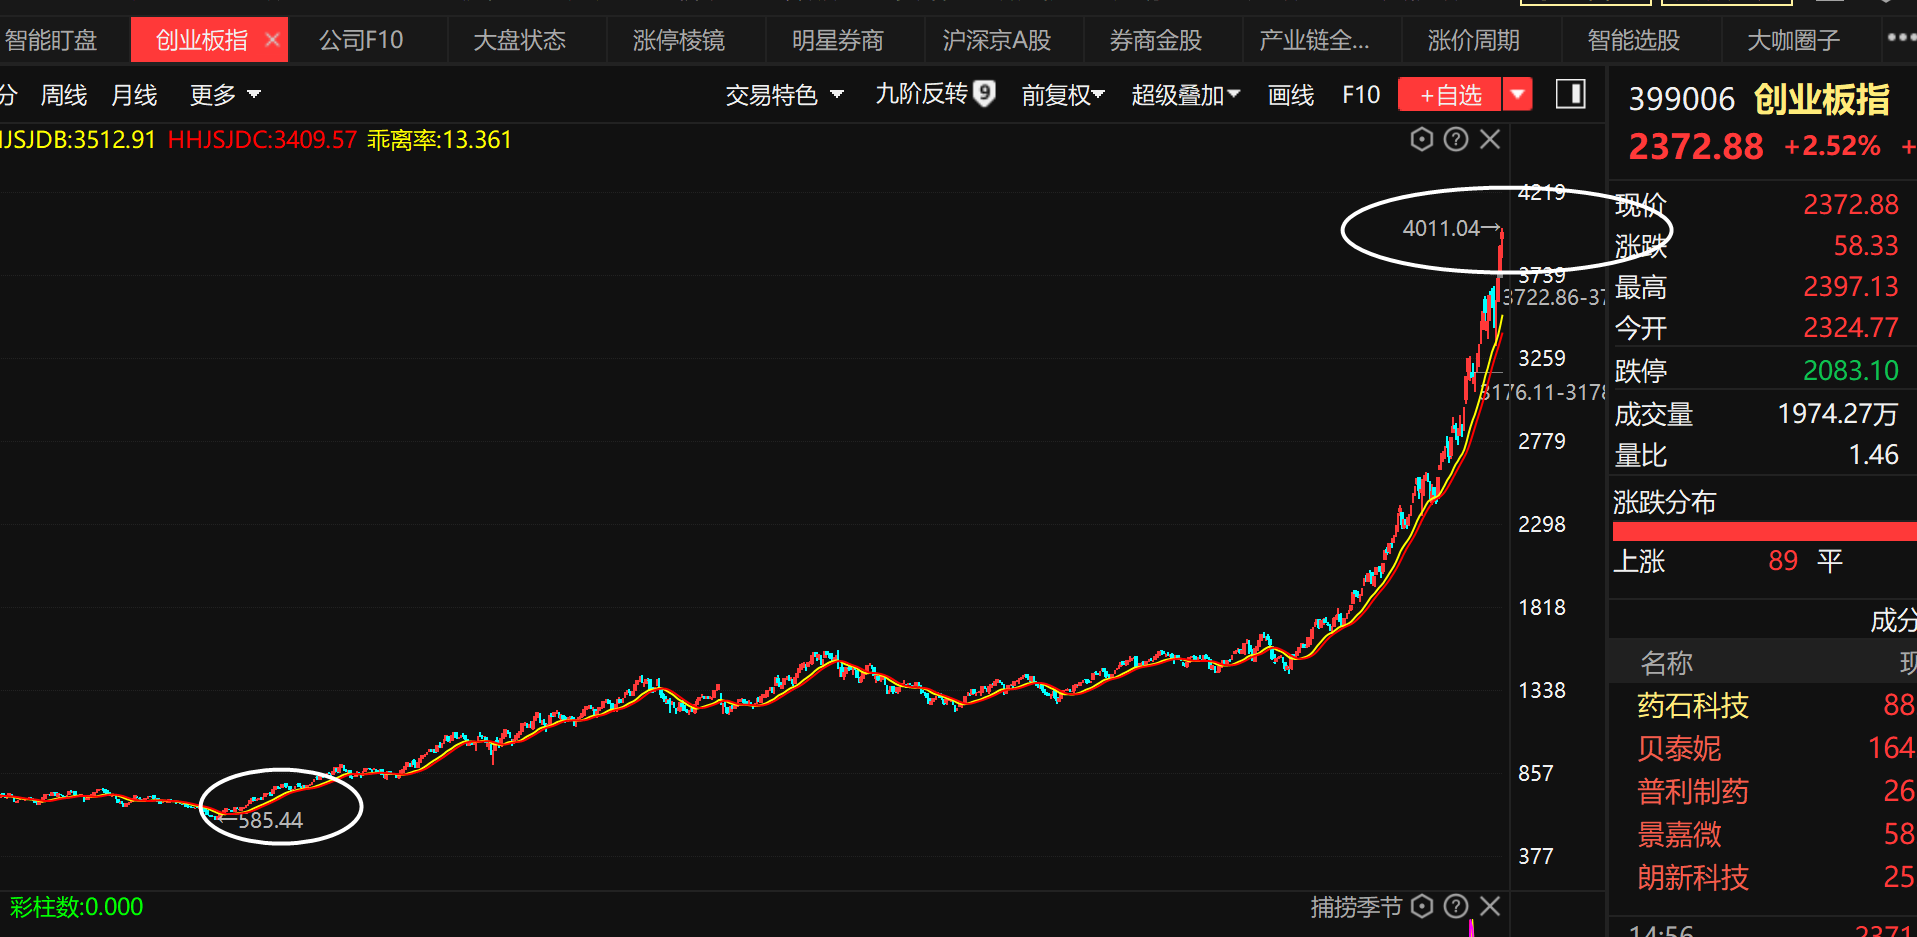1917x937 pixels.
Task: Click 跌停 value 2083.10
Action: pyautogui.click(x=1850, y=371)
